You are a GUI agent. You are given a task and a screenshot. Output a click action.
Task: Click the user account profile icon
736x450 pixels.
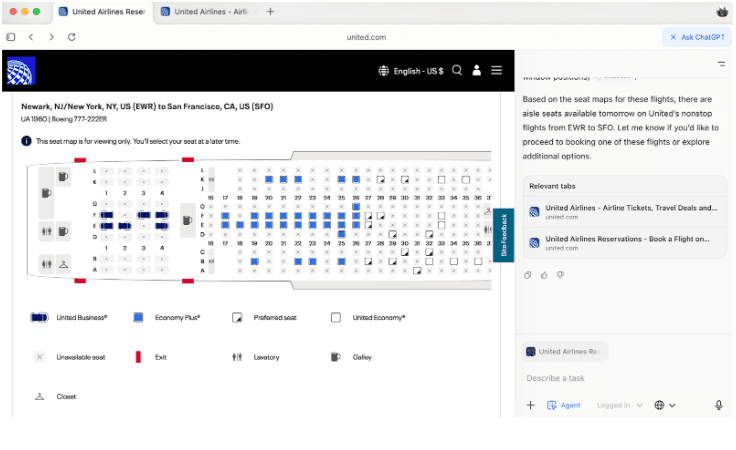click(x=477, y=71)
